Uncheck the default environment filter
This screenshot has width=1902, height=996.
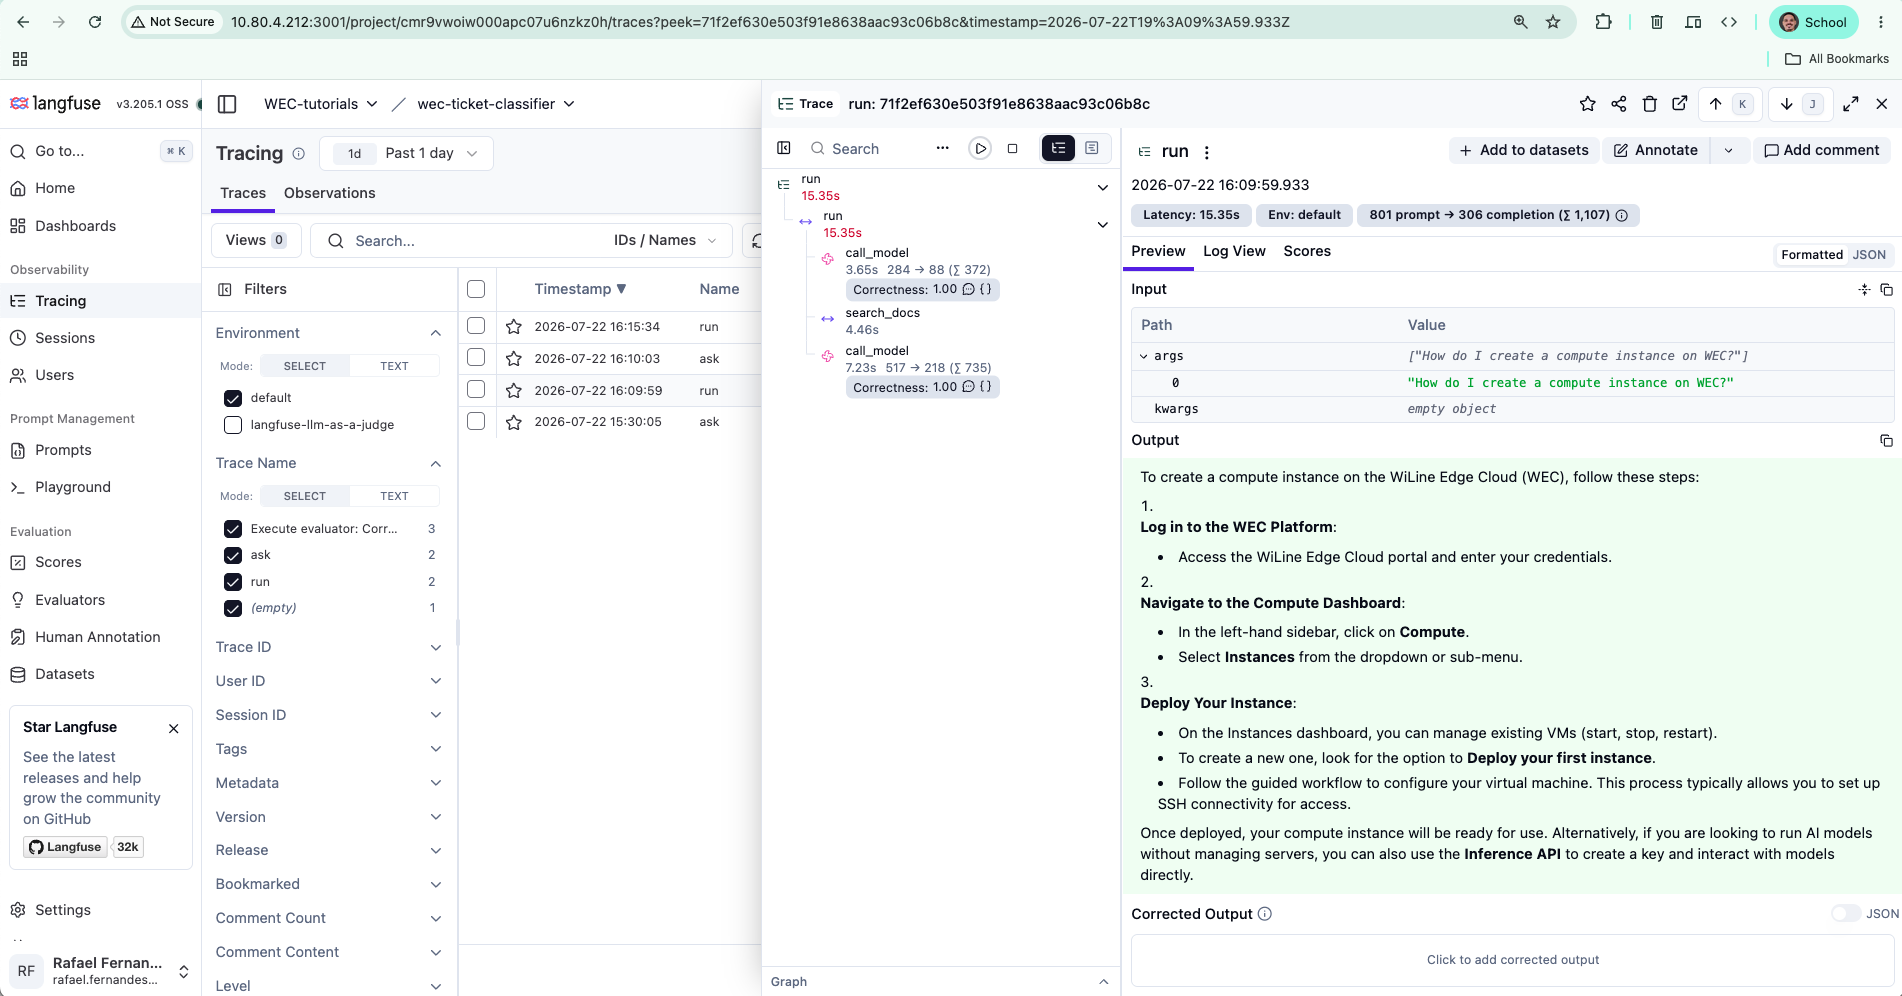tap(233, 398)
